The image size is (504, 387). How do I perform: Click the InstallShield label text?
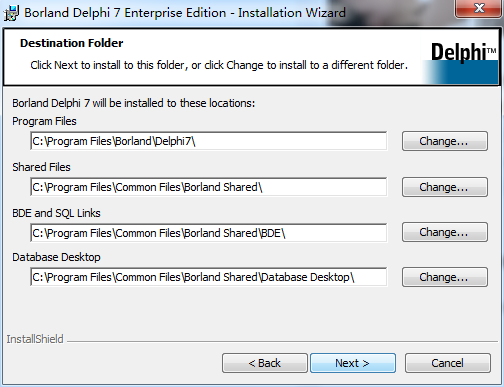(35, 339)
